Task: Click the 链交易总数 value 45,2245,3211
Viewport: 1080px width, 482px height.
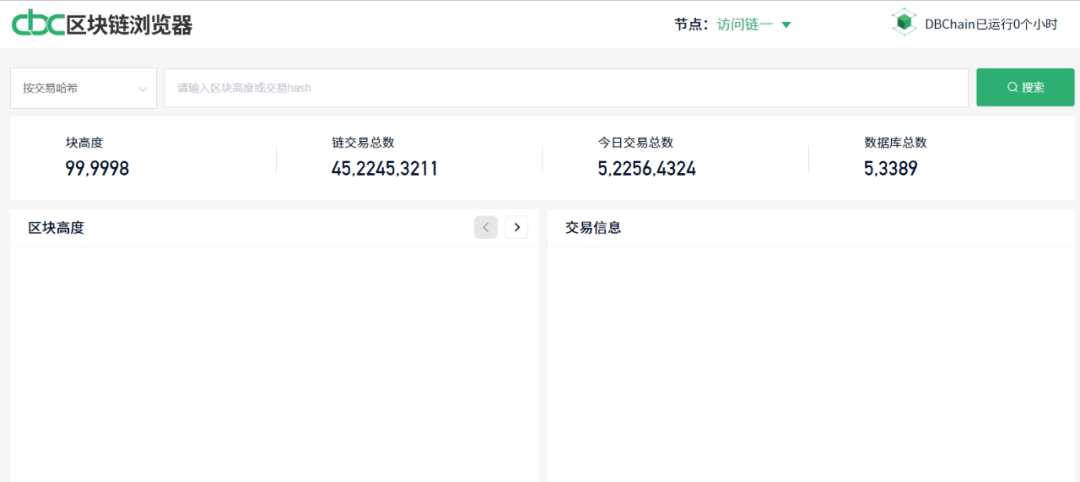Action: (x=384, y=169)
